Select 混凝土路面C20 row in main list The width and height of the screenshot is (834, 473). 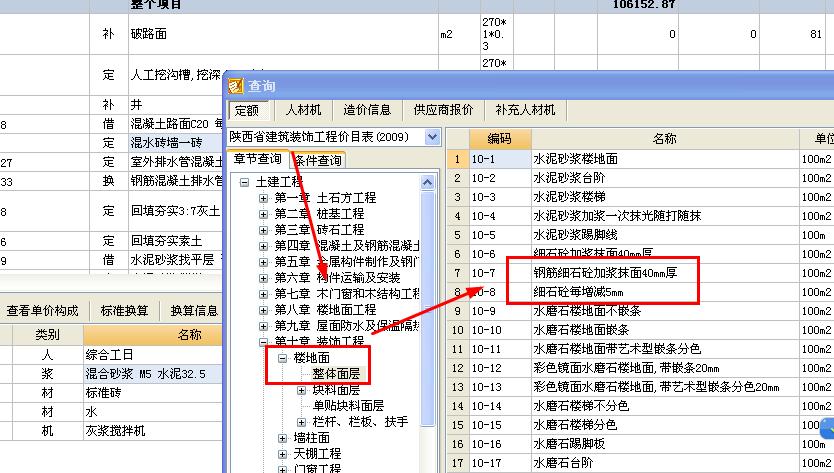coord(111,125)
